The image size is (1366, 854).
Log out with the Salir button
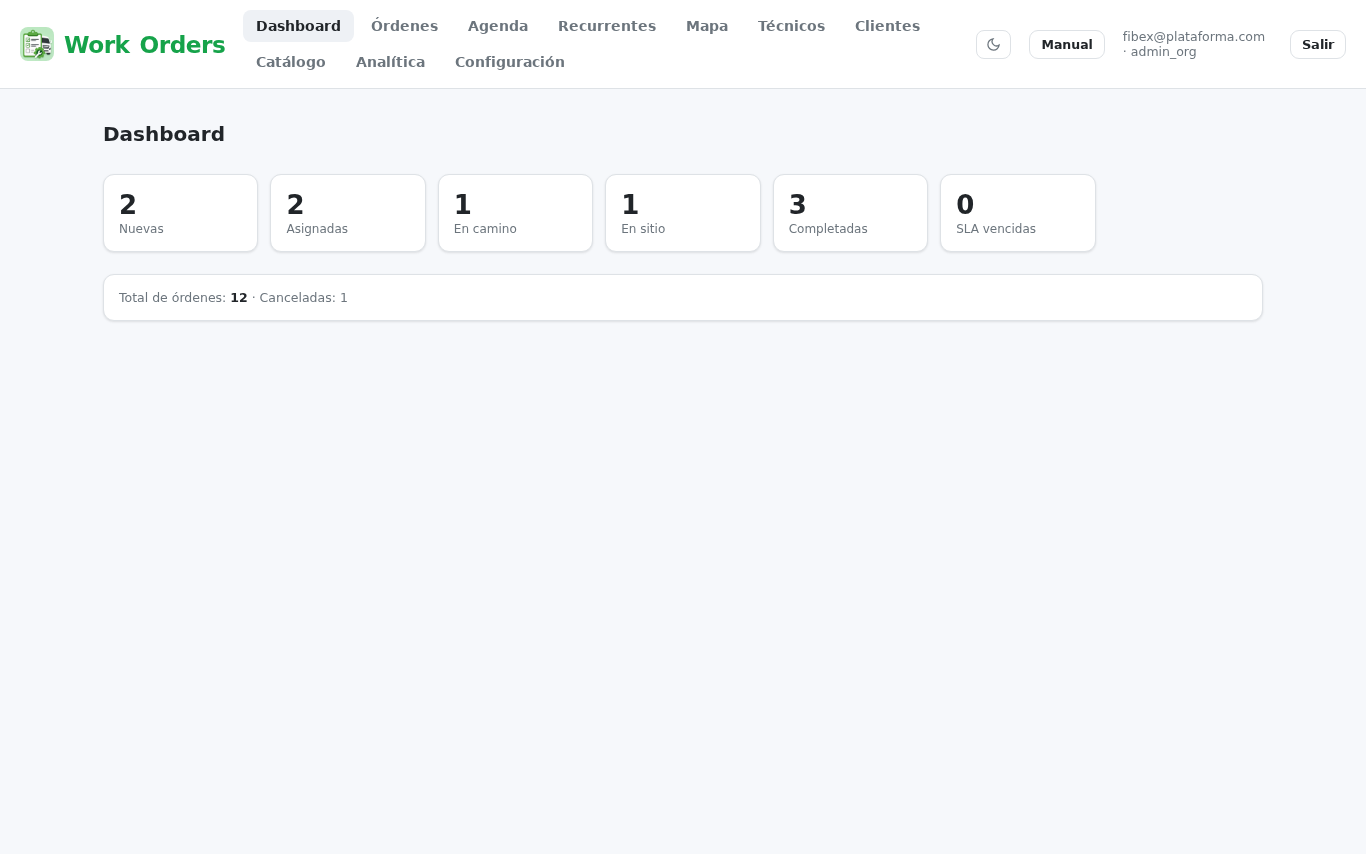click(1318, 44)
